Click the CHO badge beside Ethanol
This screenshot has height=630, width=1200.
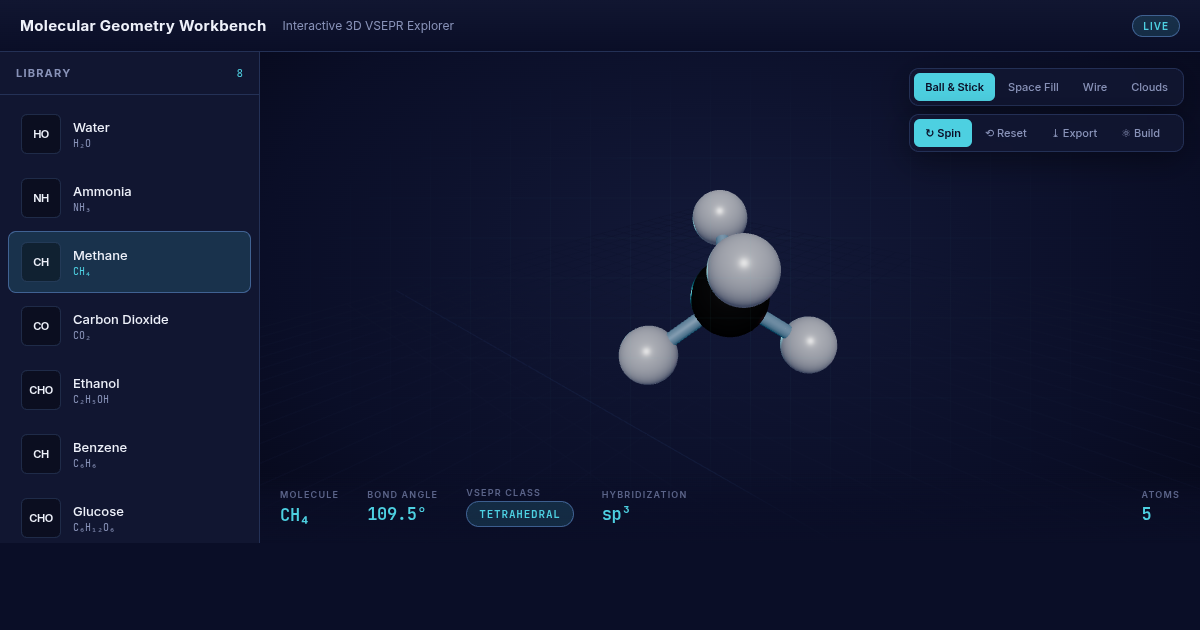(x=41, y=390)
